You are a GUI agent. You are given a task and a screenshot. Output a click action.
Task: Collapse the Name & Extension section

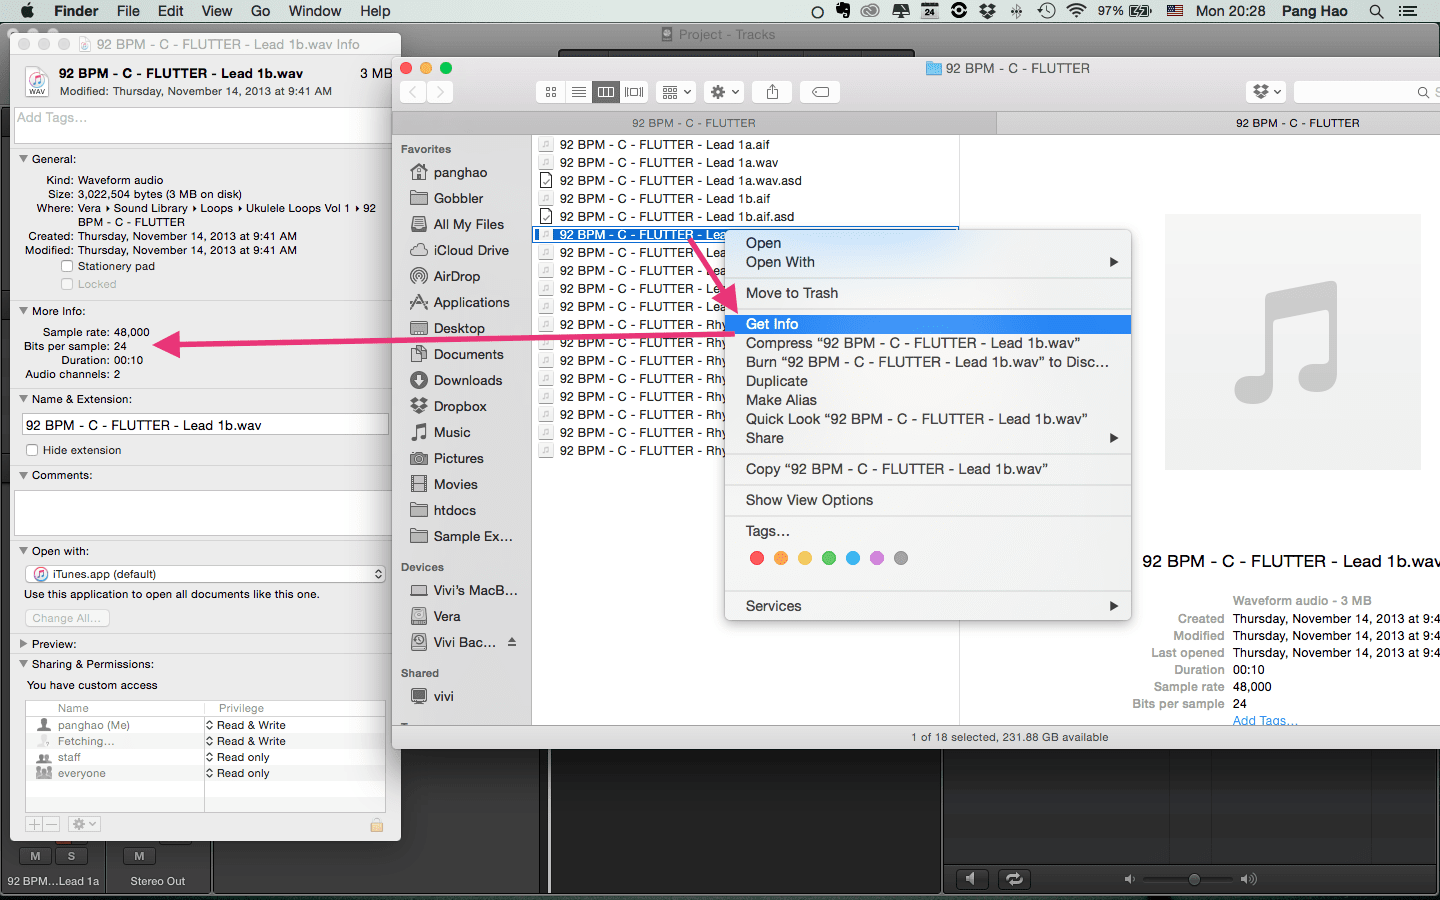[23, 399]
